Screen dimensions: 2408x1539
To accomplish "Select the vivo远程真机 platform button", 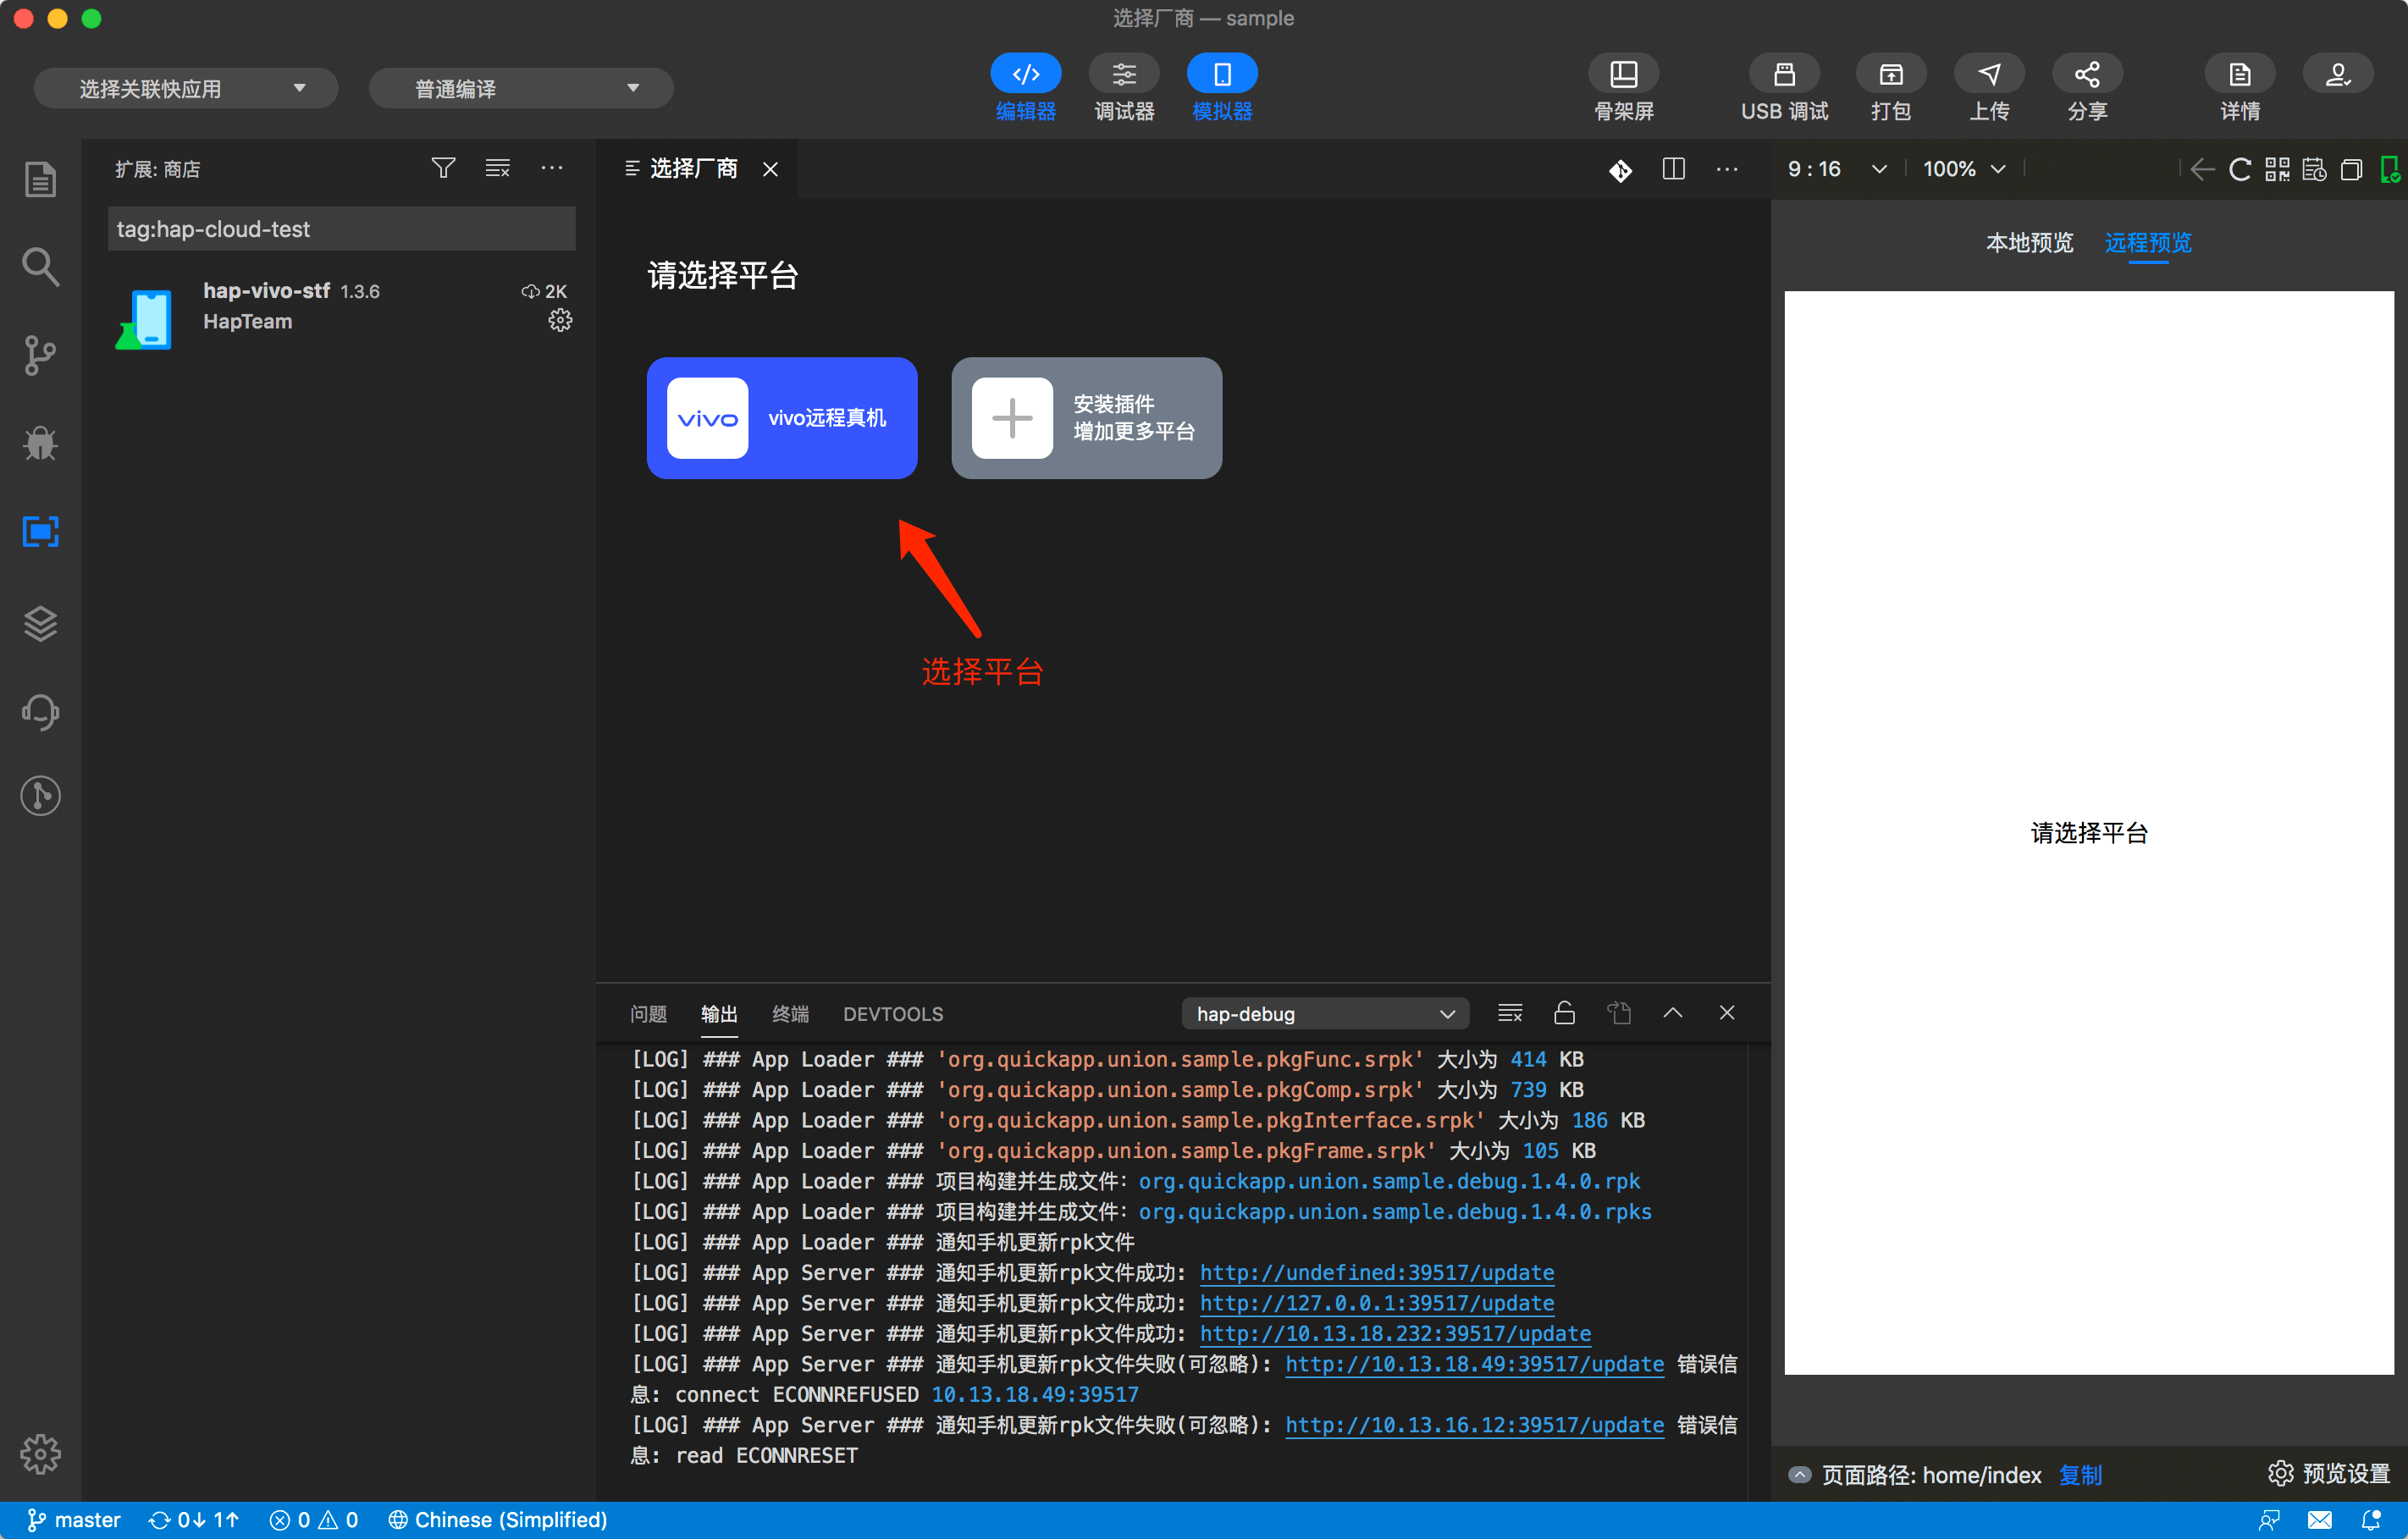I will [x=781, y=418].
